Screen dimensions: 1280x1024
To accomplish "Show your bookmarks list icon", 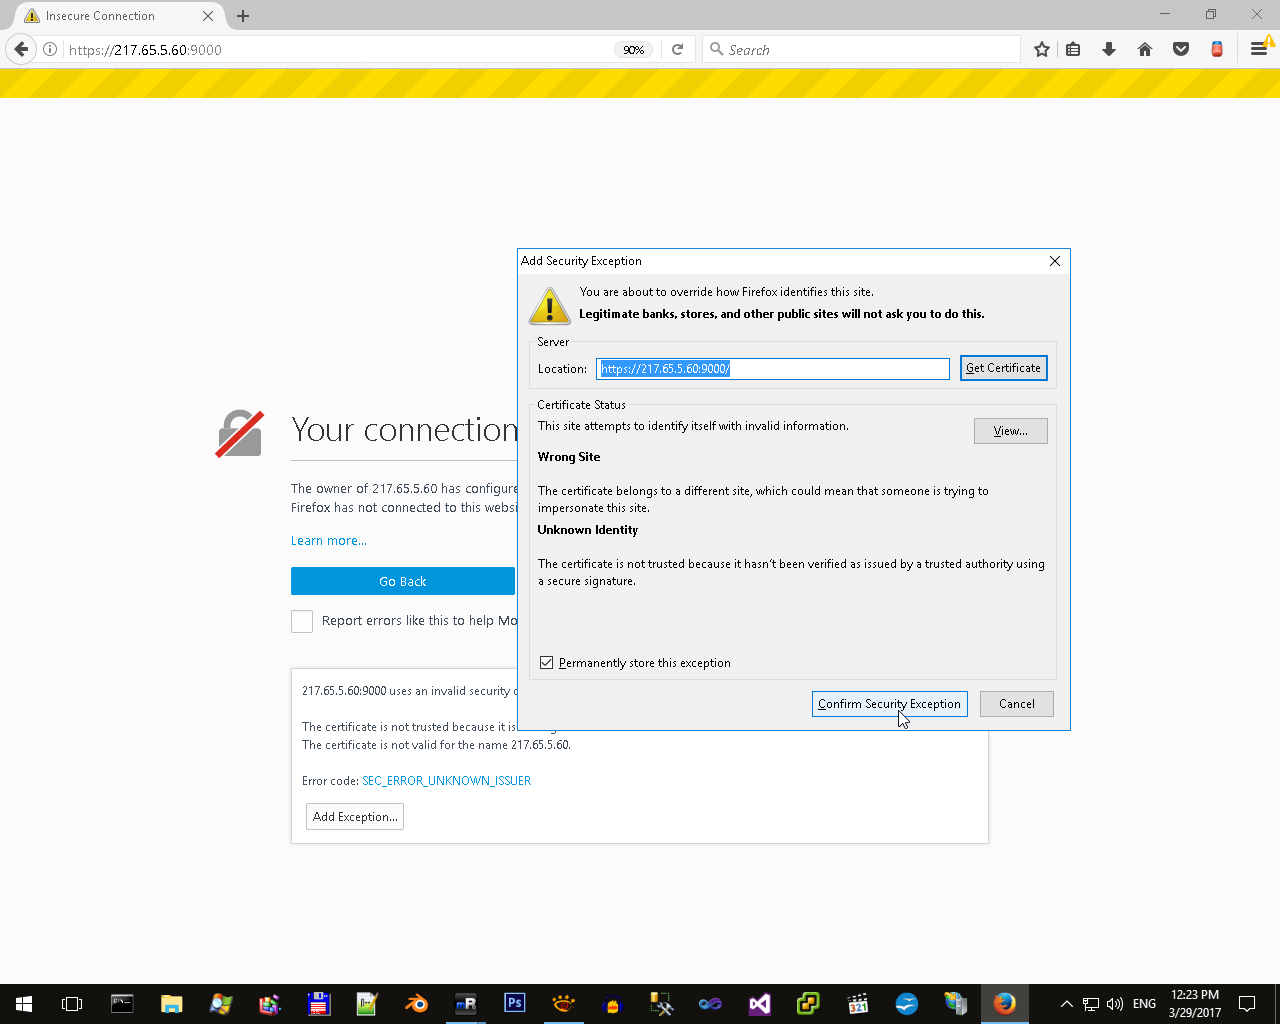I will 1073,49.
